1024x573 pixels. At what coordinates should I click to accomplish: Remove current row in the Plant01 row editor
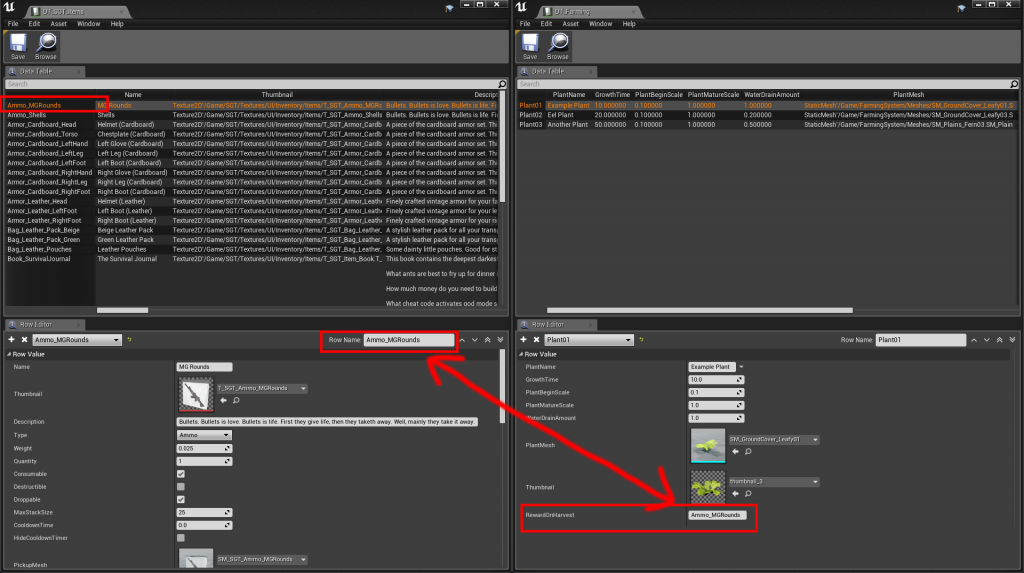tap(535, 340)
